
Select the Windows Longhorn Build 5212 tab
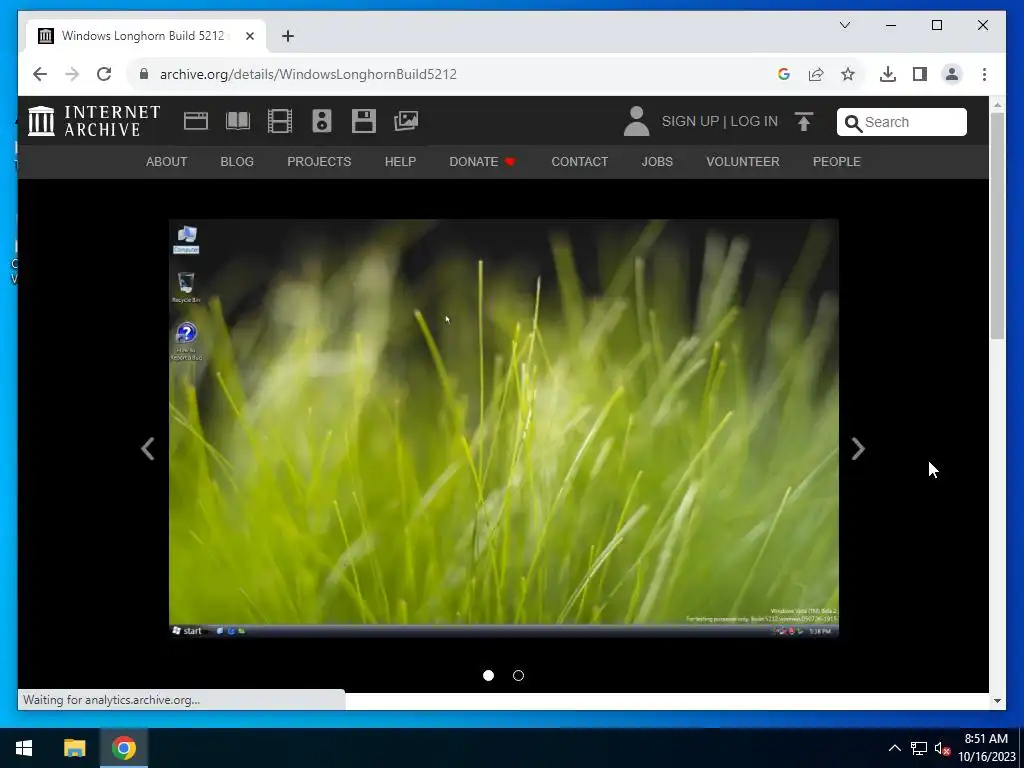click(x=146, y=36)
